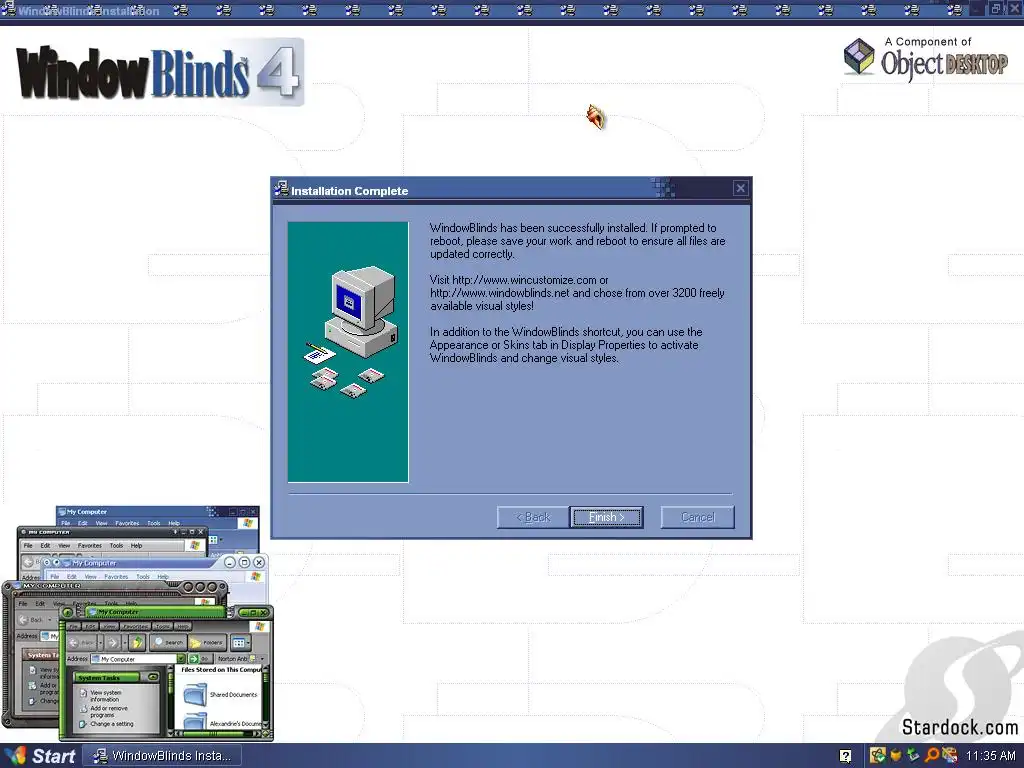Click the Finish button
The image size is (1024, 768).
(606, 517)
